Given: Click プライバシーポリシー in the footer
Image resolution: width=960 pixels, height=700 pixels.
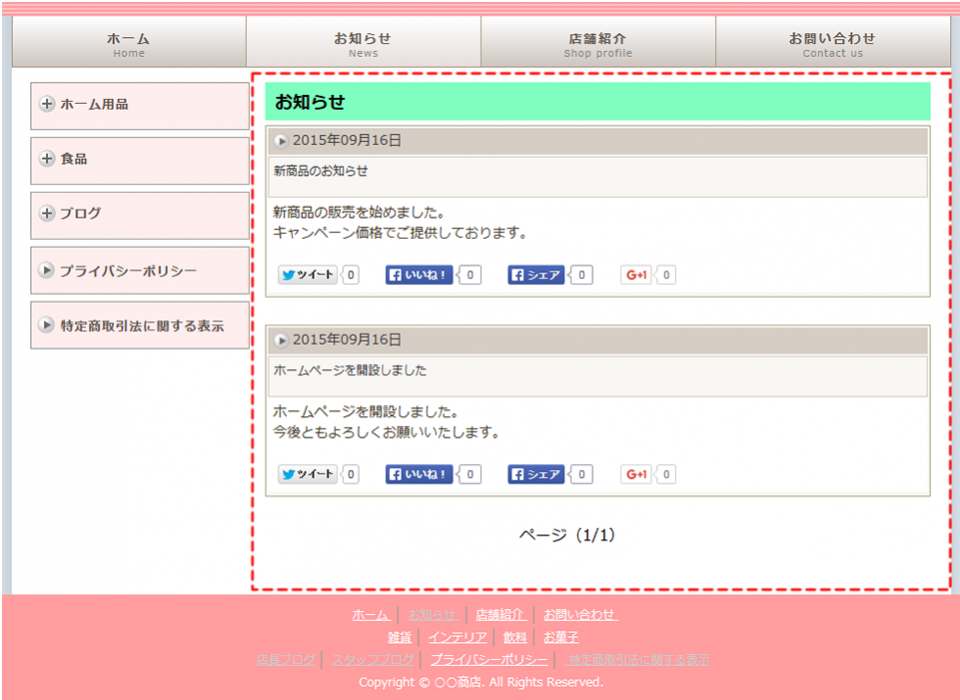Looking at the screenshot, I should (x=489, y=660).
